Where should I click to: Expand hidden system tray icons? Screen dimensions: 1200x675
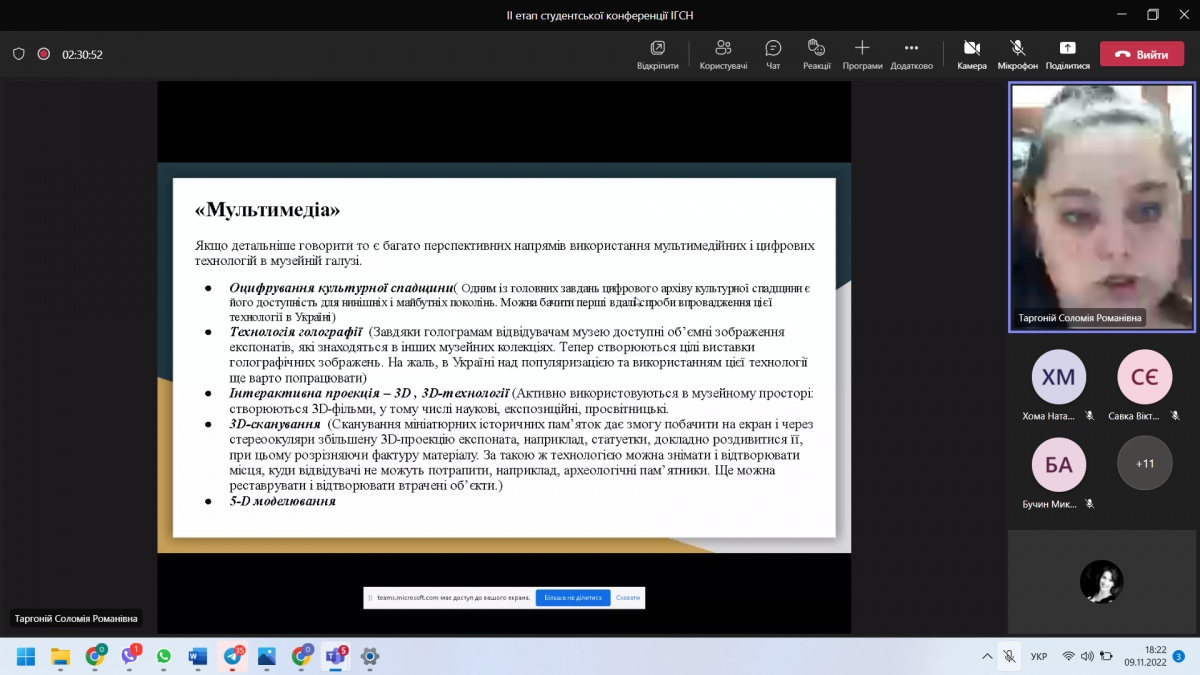[986, 657]
